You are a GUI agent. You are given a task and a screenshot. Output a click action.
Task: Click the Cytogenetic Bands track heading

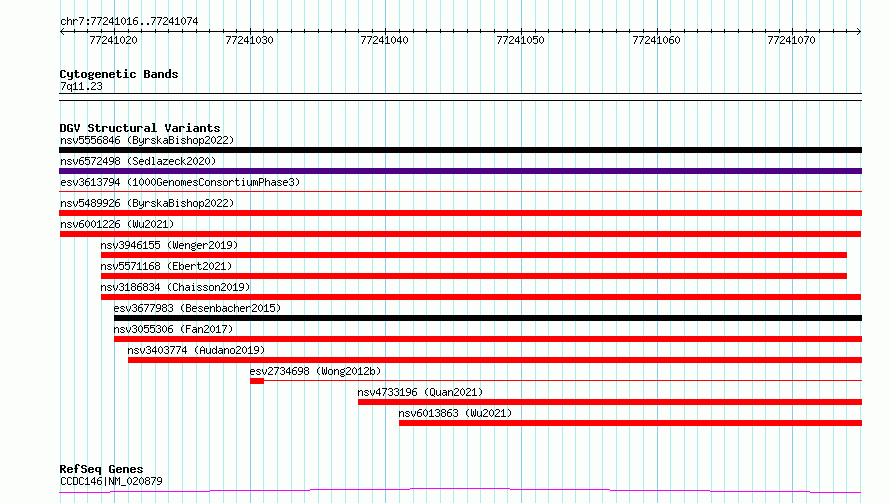tap(119, 74)
